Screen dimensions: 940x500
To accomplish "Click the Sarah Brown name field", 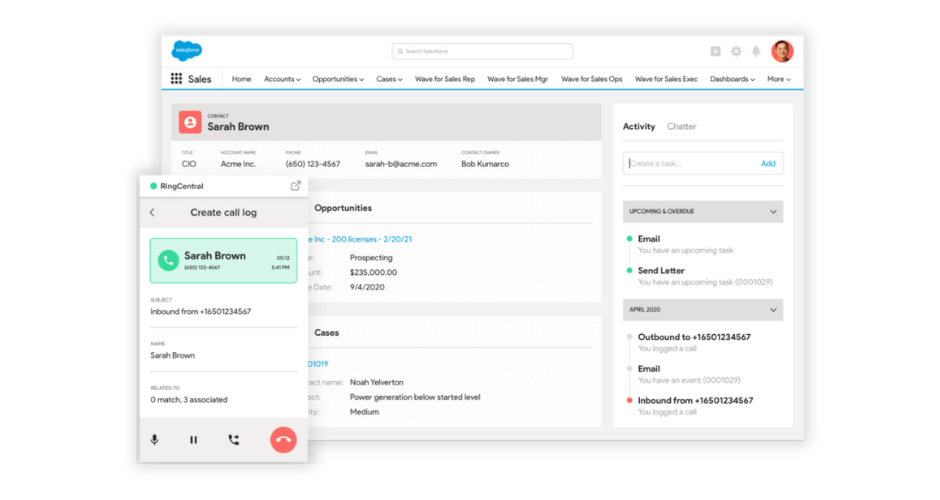I will 224,356.
